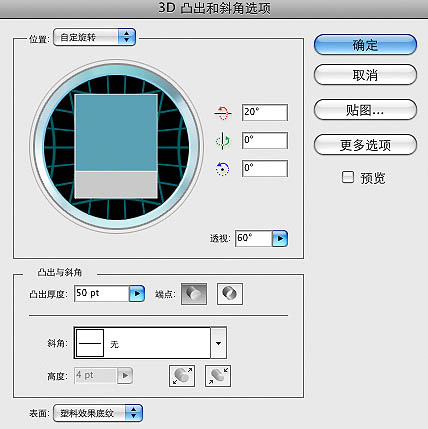Image resolution: width=428 pixels, height=429 pixels.
Task: Open the 位置 position dropdown
Action: (x=94, y=37)
